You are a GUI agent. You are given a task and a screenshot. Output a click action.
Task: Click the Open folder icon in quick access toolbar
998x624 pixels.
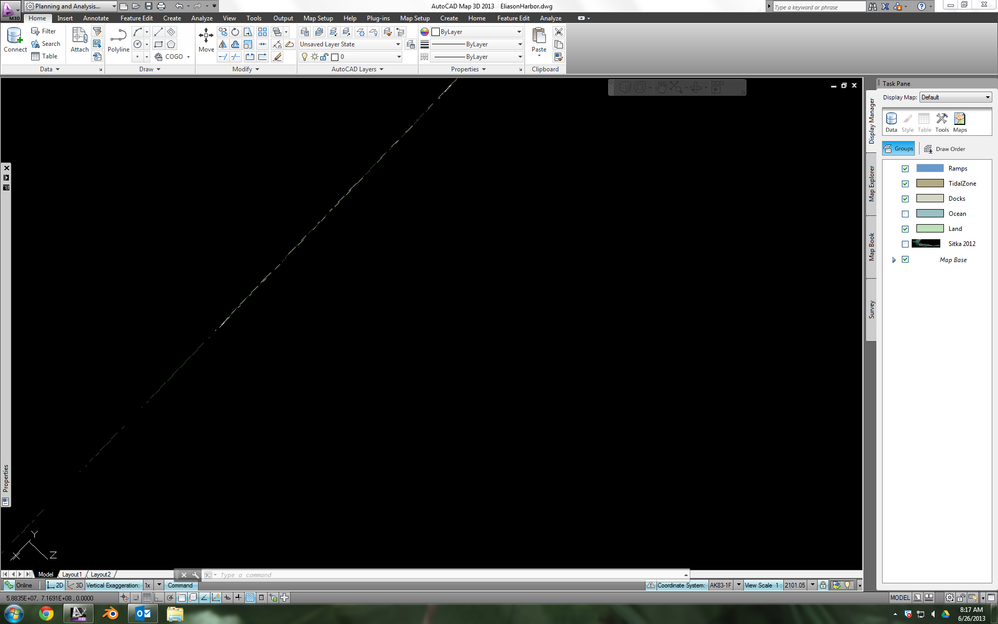click(x=136, y=6)
